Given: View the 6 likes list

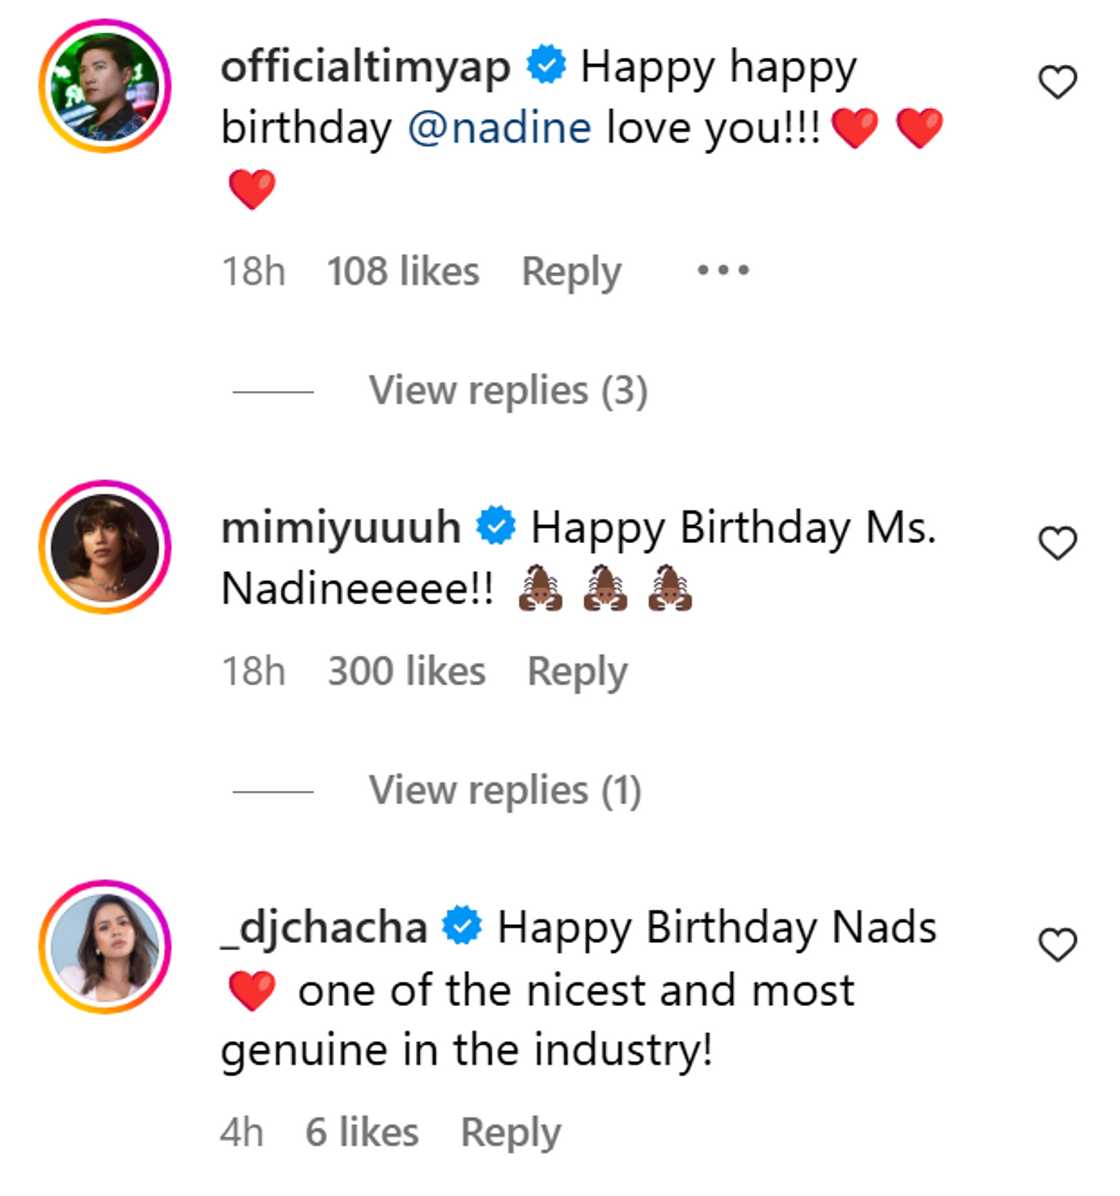Looking at the screenshot, I should tap(362, 1132).
